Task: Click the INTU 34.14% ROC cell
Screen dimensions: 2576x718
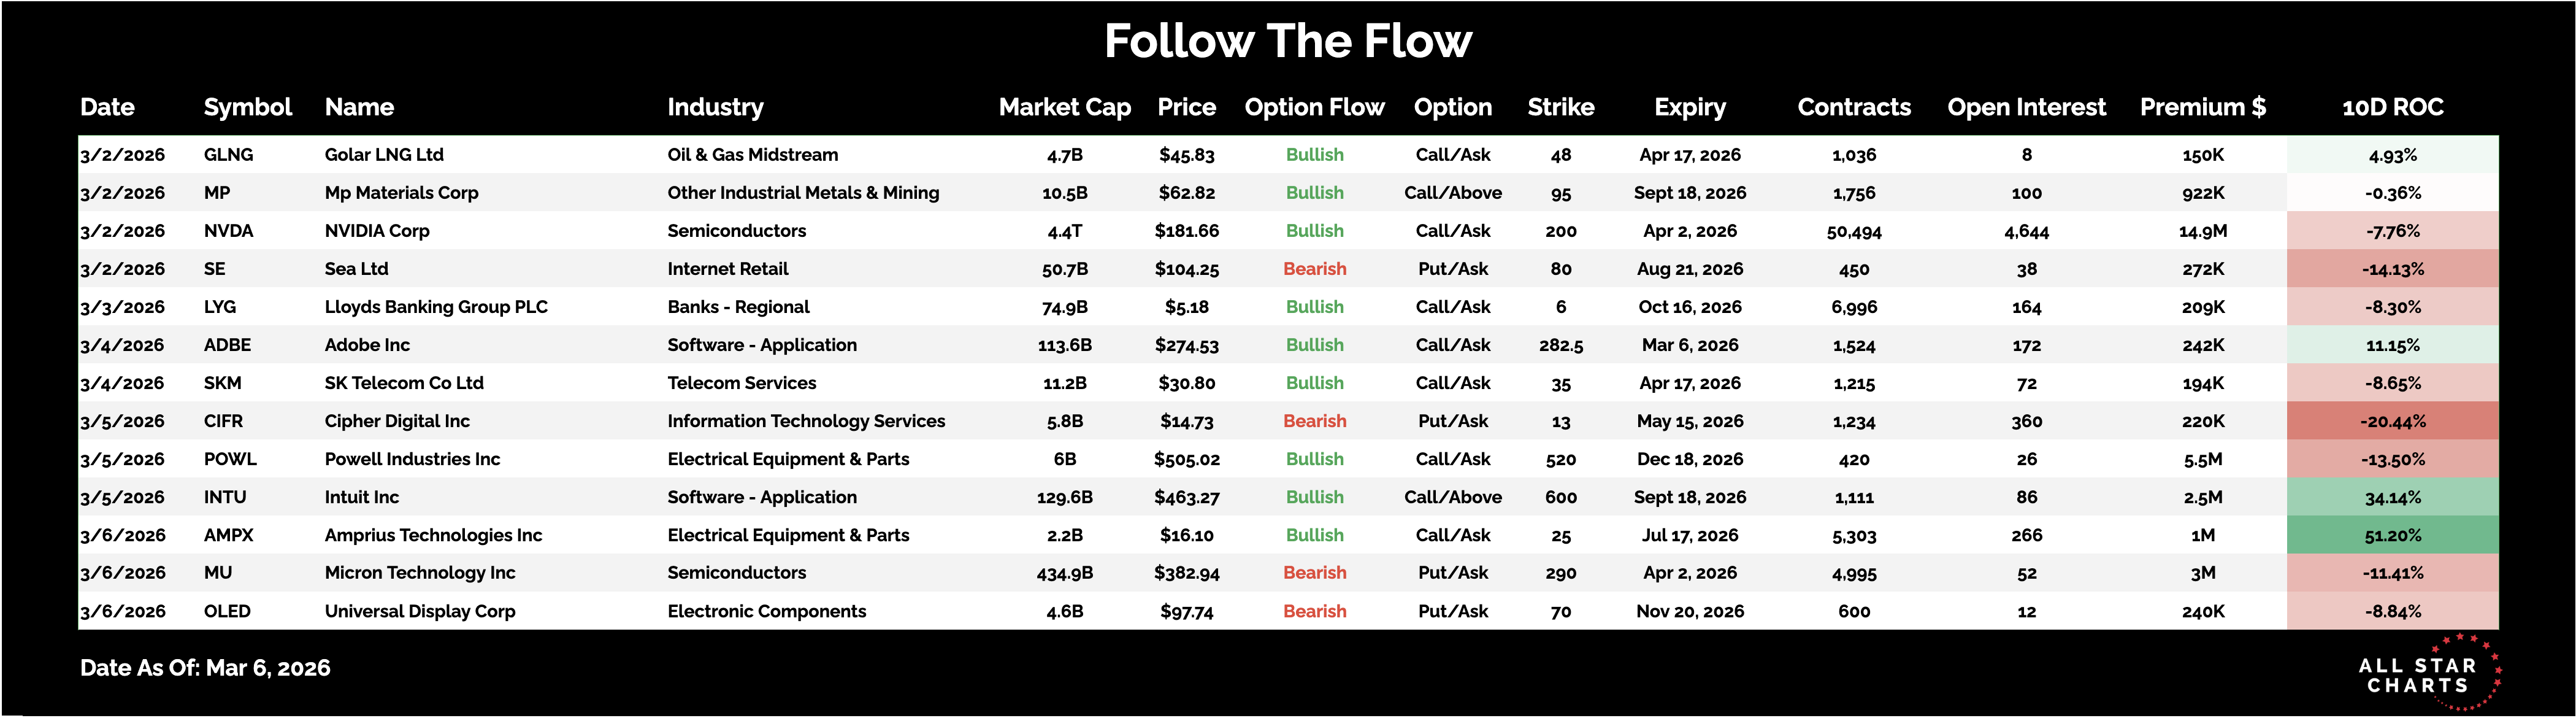Action: 2392,497
